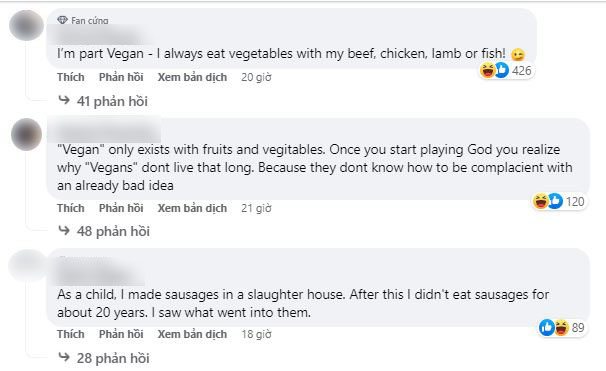The image size is (606, 371).
Task: Translate the sausages comment with Xem bản dịch
Action: pos(192,334)
